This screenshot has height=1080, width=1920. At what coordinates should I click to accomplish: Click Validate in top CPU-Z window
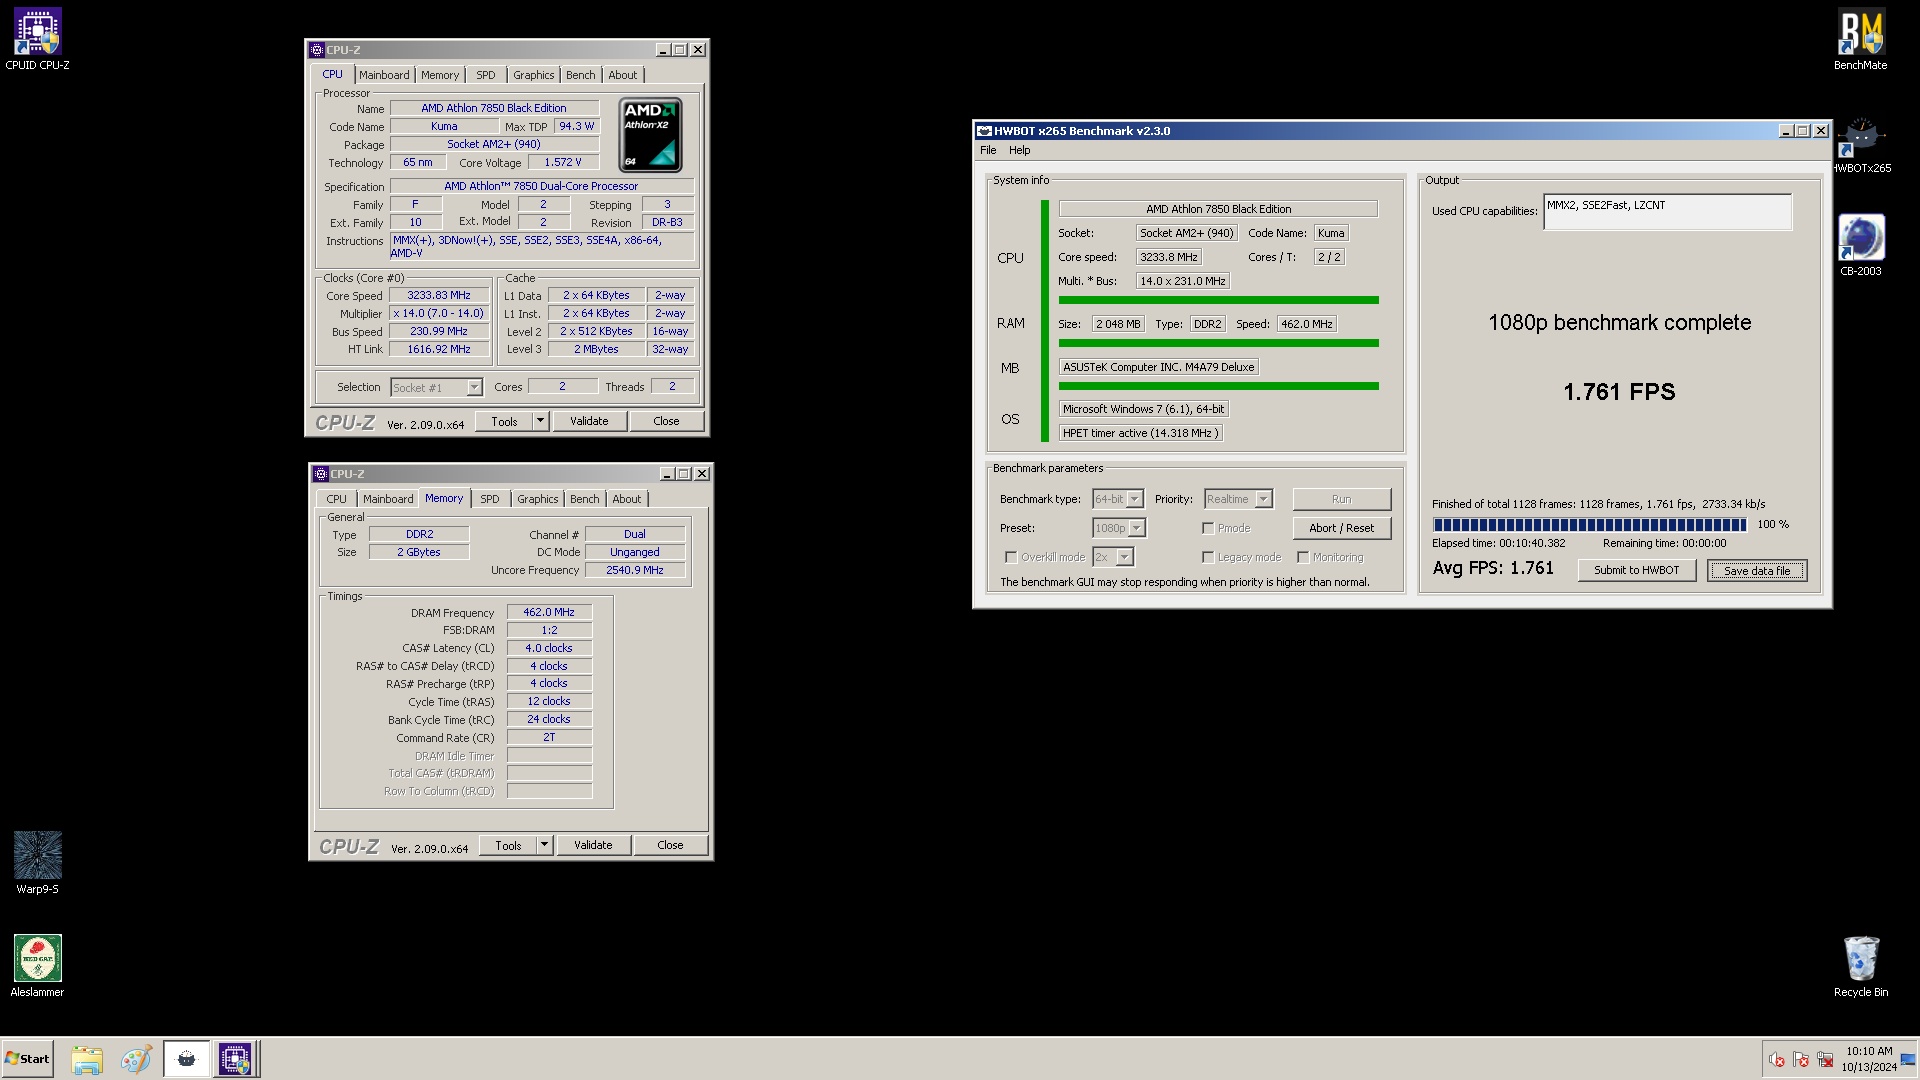(590, 422)
